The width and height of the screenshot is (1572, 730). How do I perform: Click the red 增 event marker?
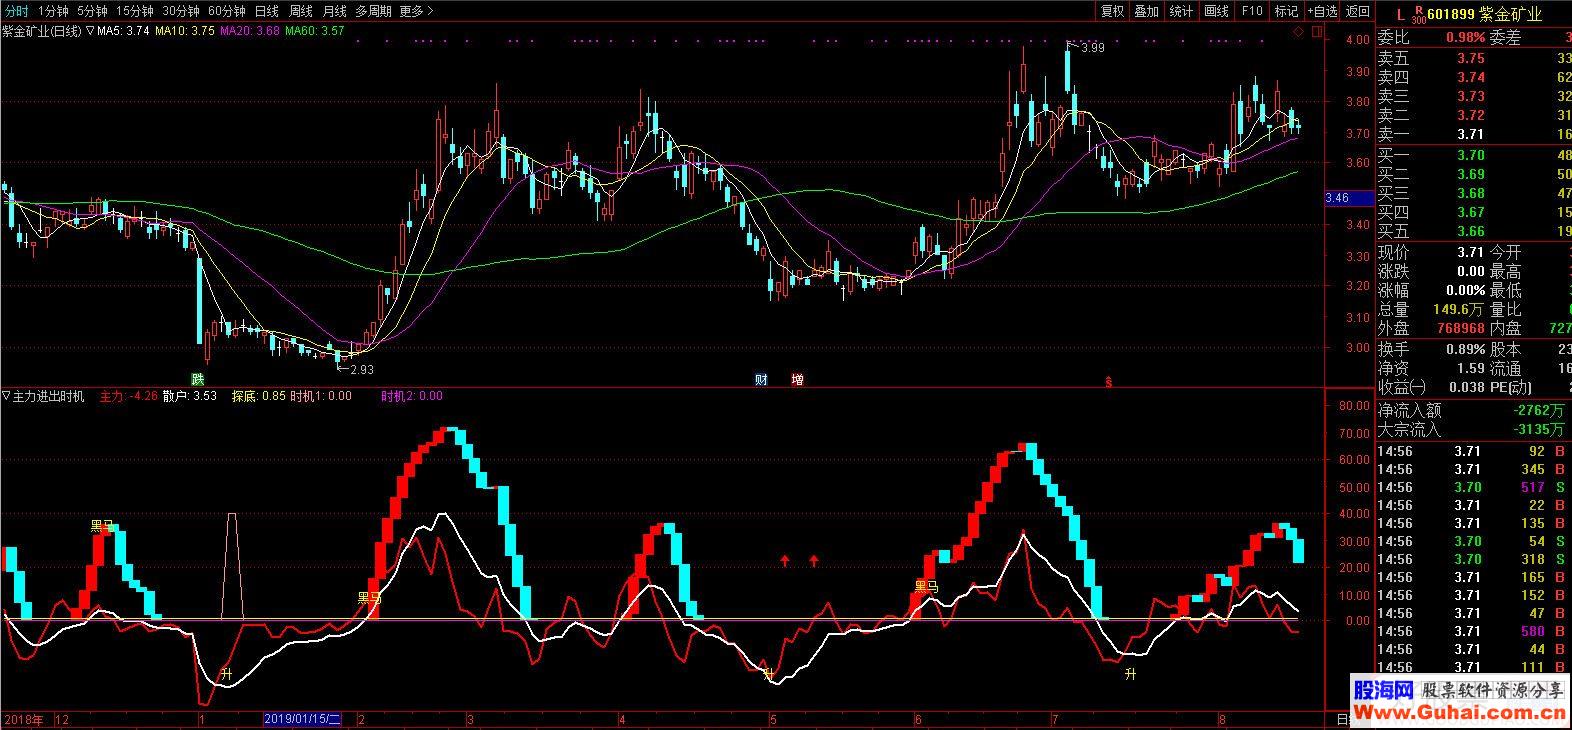[x=797, y=379]
